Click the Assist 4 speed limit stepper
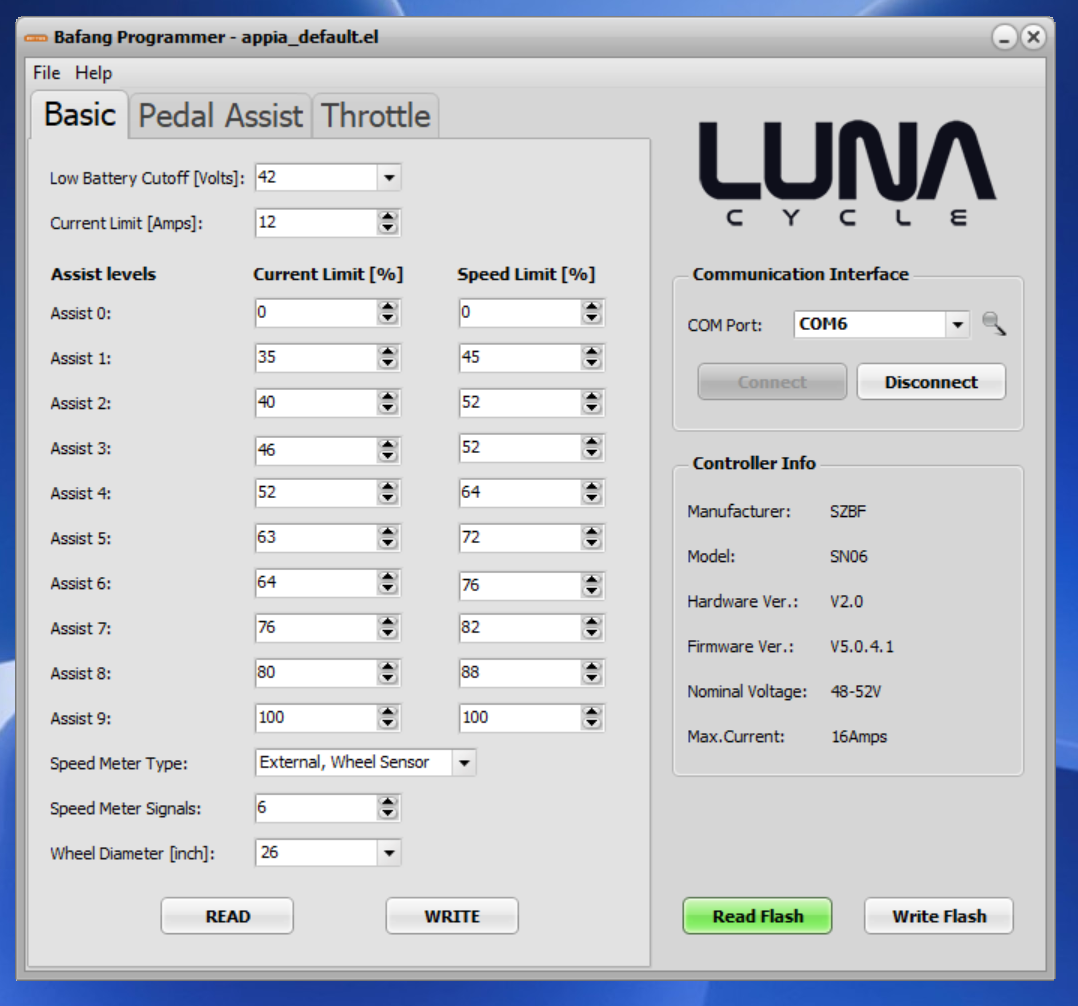The width and height of the screenshot is (1078, 1006). 592,492
